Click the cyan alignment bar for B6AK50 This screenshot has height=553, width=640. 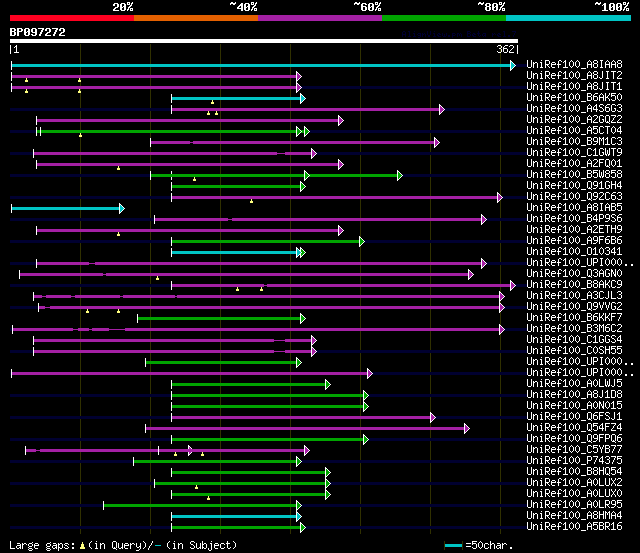238,98
